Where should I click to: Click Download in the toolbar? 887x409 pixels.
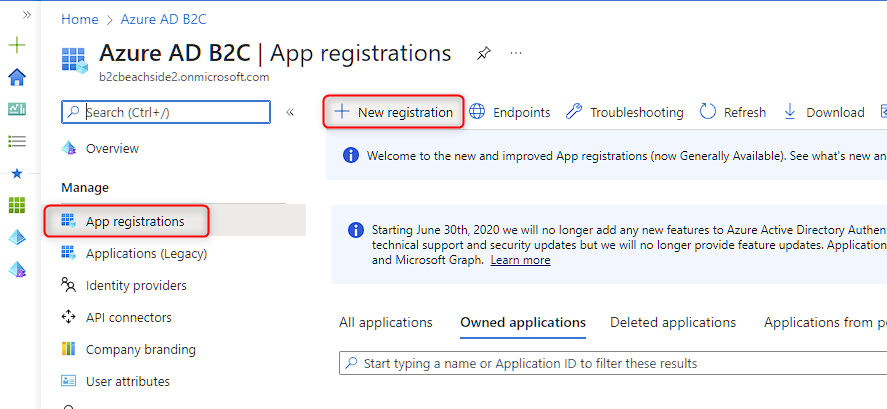(x=824, y=113)
